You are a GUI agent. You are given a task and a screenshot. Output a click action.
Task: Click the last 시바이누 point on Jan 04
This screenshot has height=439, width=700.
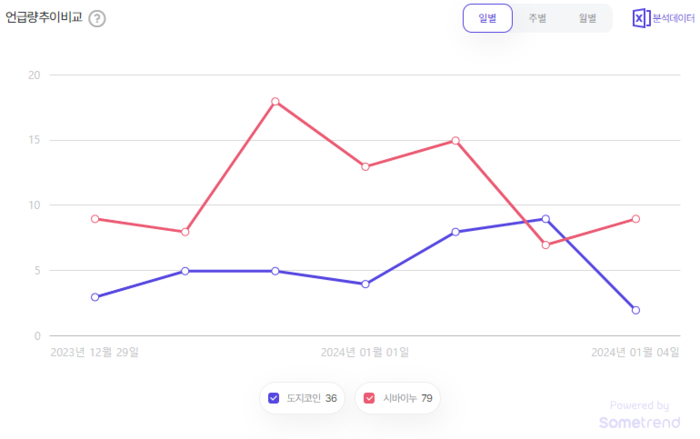[635, 219]
